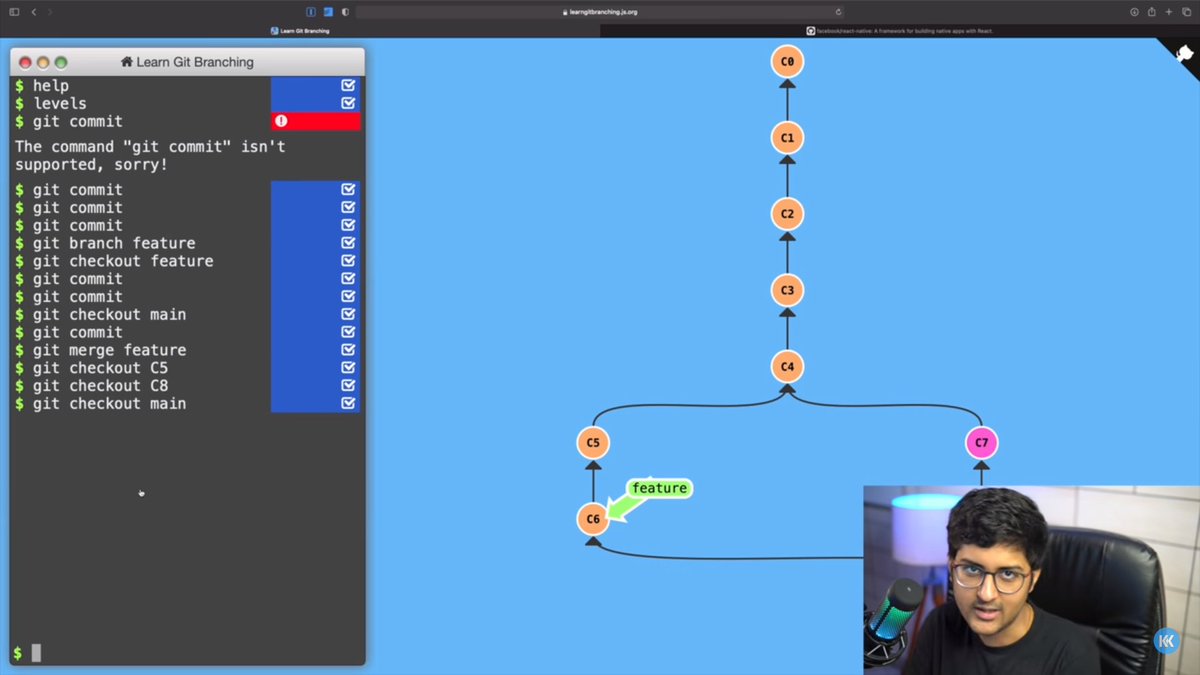Click the "isn't supported, sorry!" error message
This screenshot has height=675, width=1200.
pos(150,155)
